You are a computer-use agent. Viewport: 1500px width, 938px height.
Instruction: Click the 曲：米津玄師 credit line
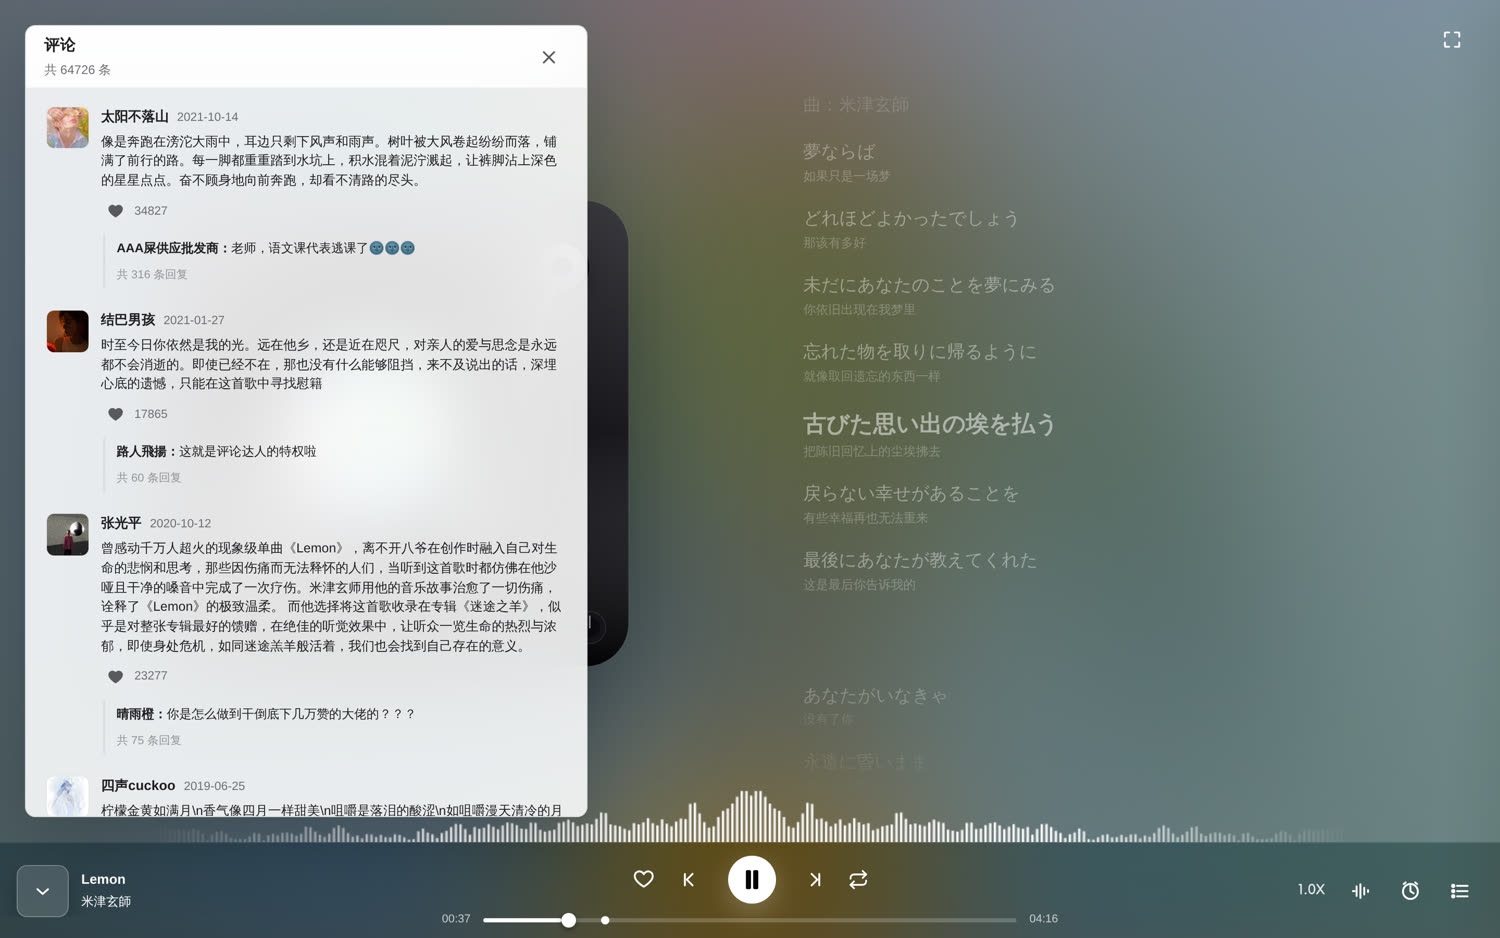tap(856, 105)
